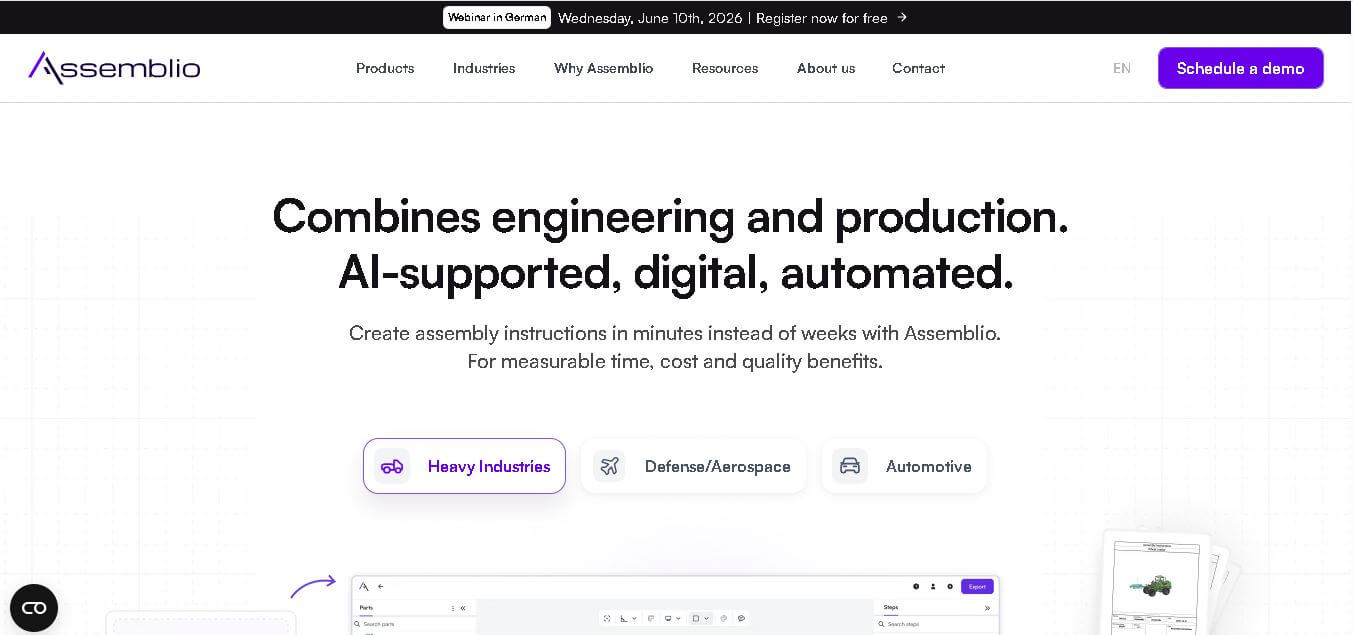Open the EN language selector
This screenshot has height=635, width=1353.
coord(1122,68)
